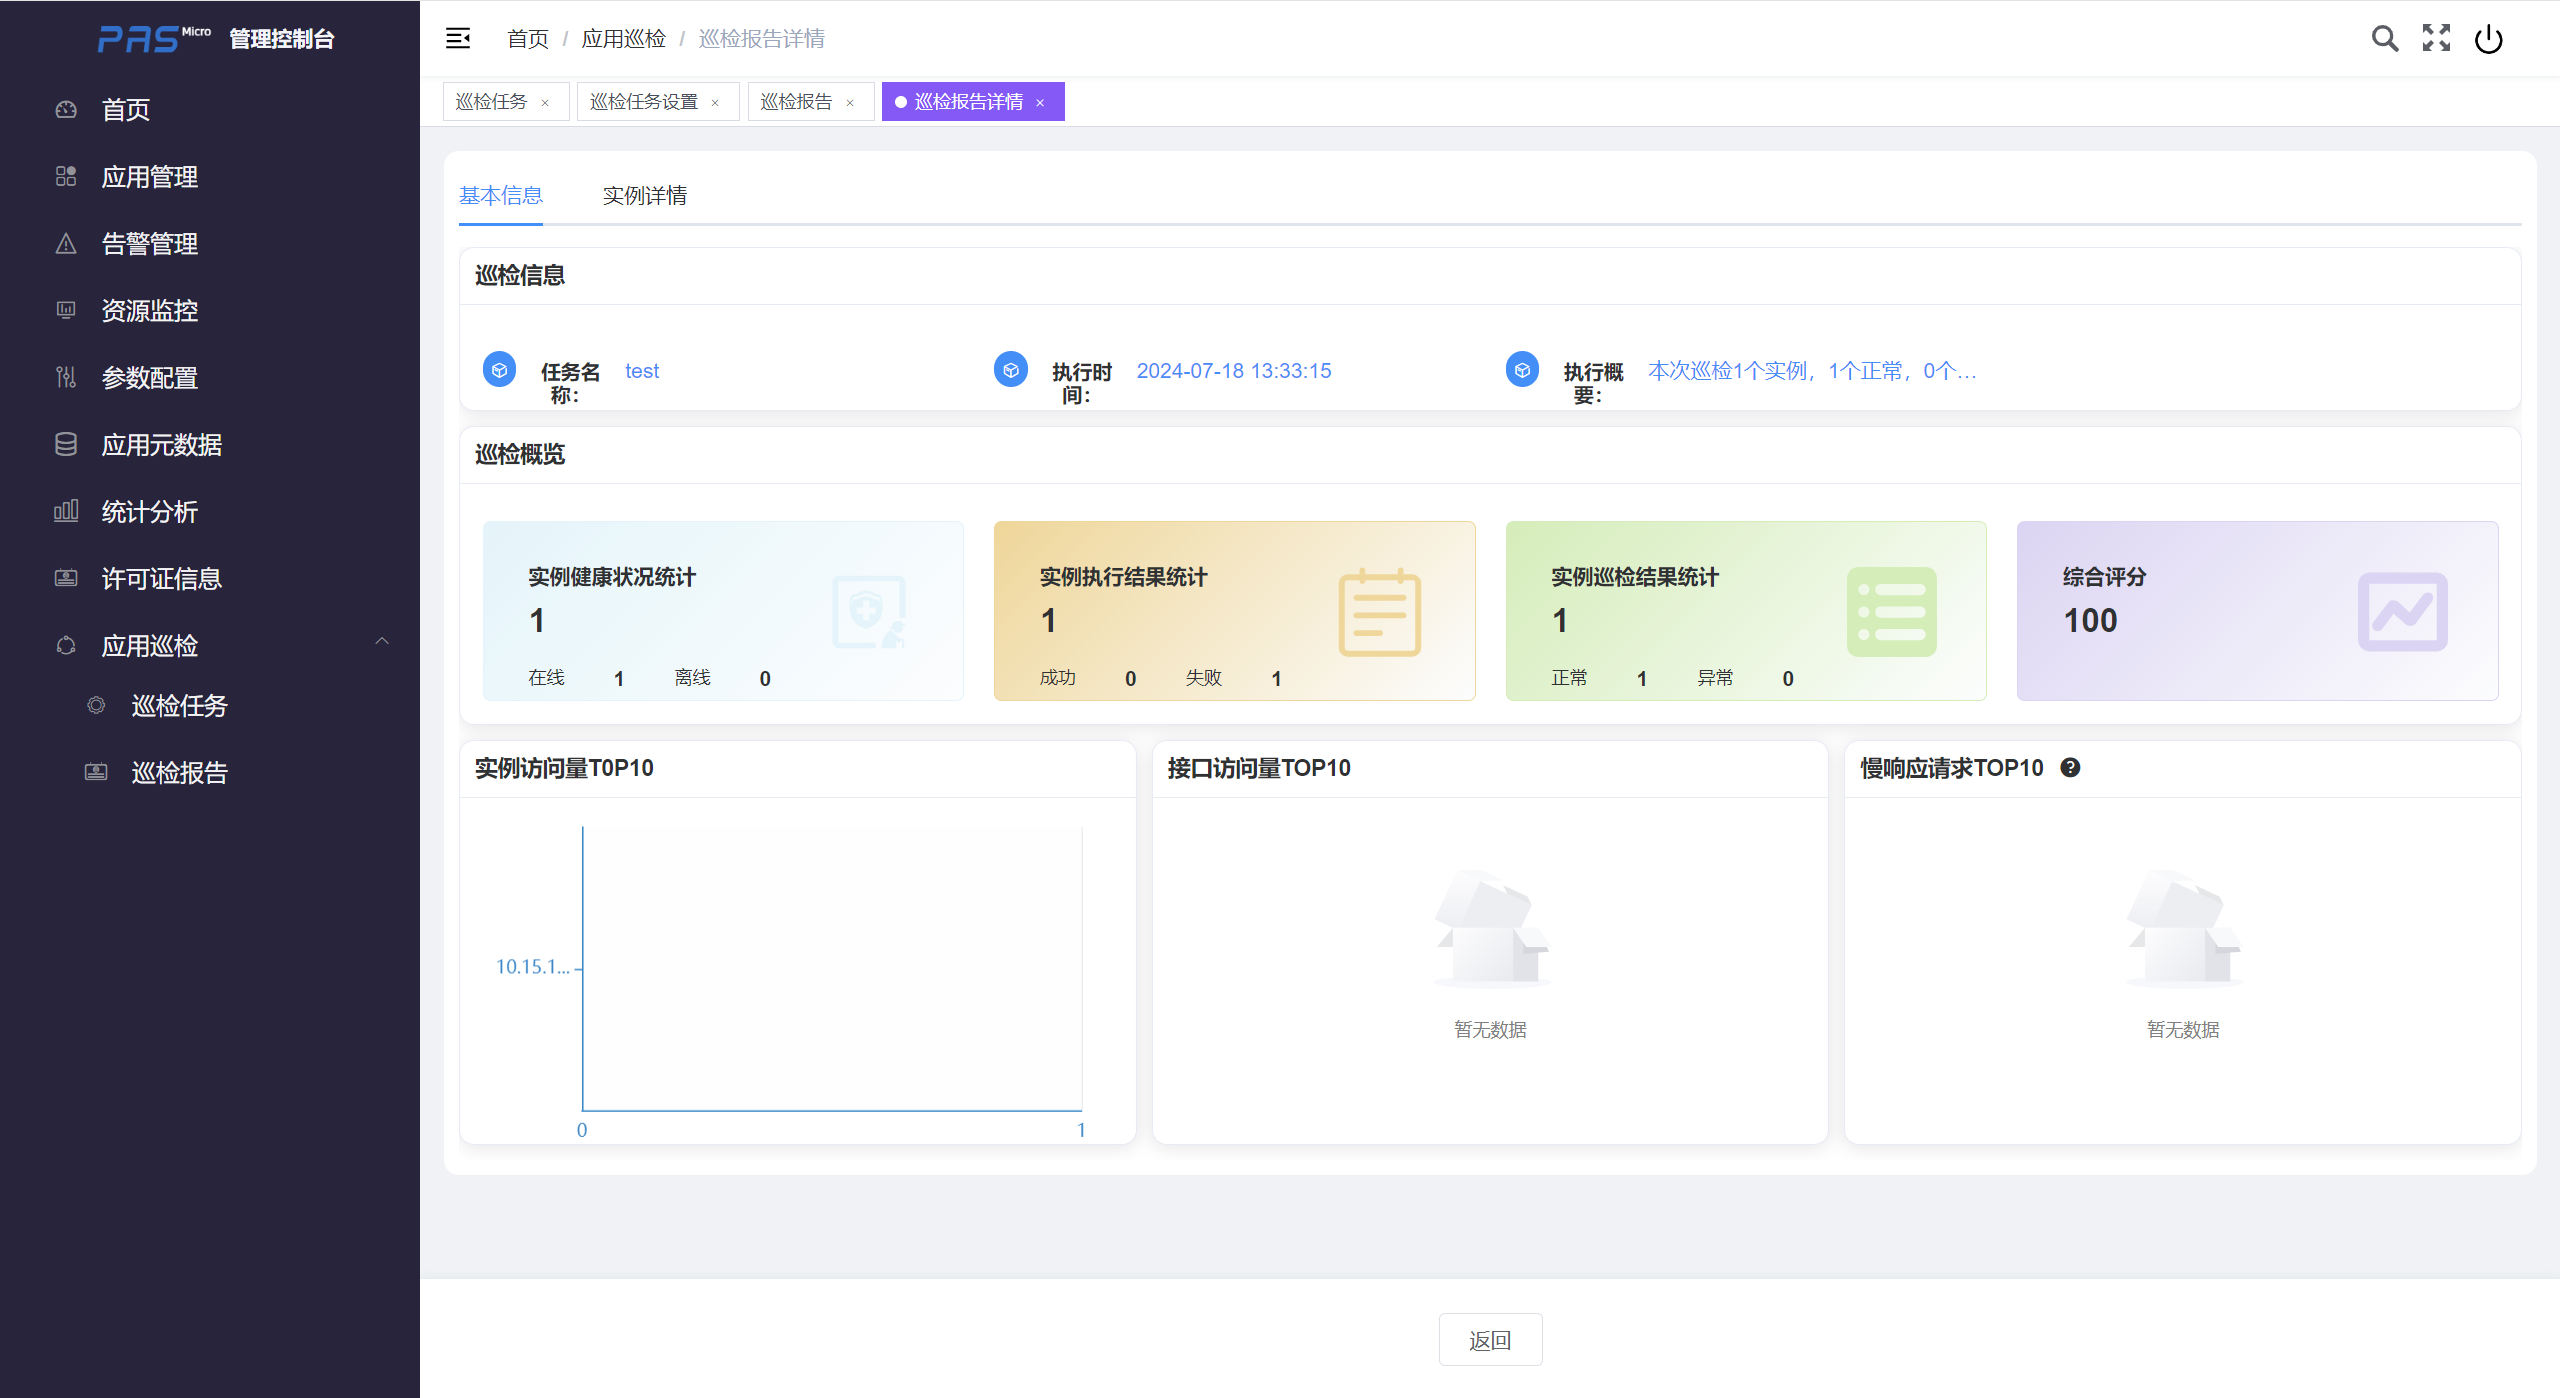Click help icon beside 慢响应请求TOP10
The height and width of the screenshot is (1398, 2560).
pos(2070,767)
